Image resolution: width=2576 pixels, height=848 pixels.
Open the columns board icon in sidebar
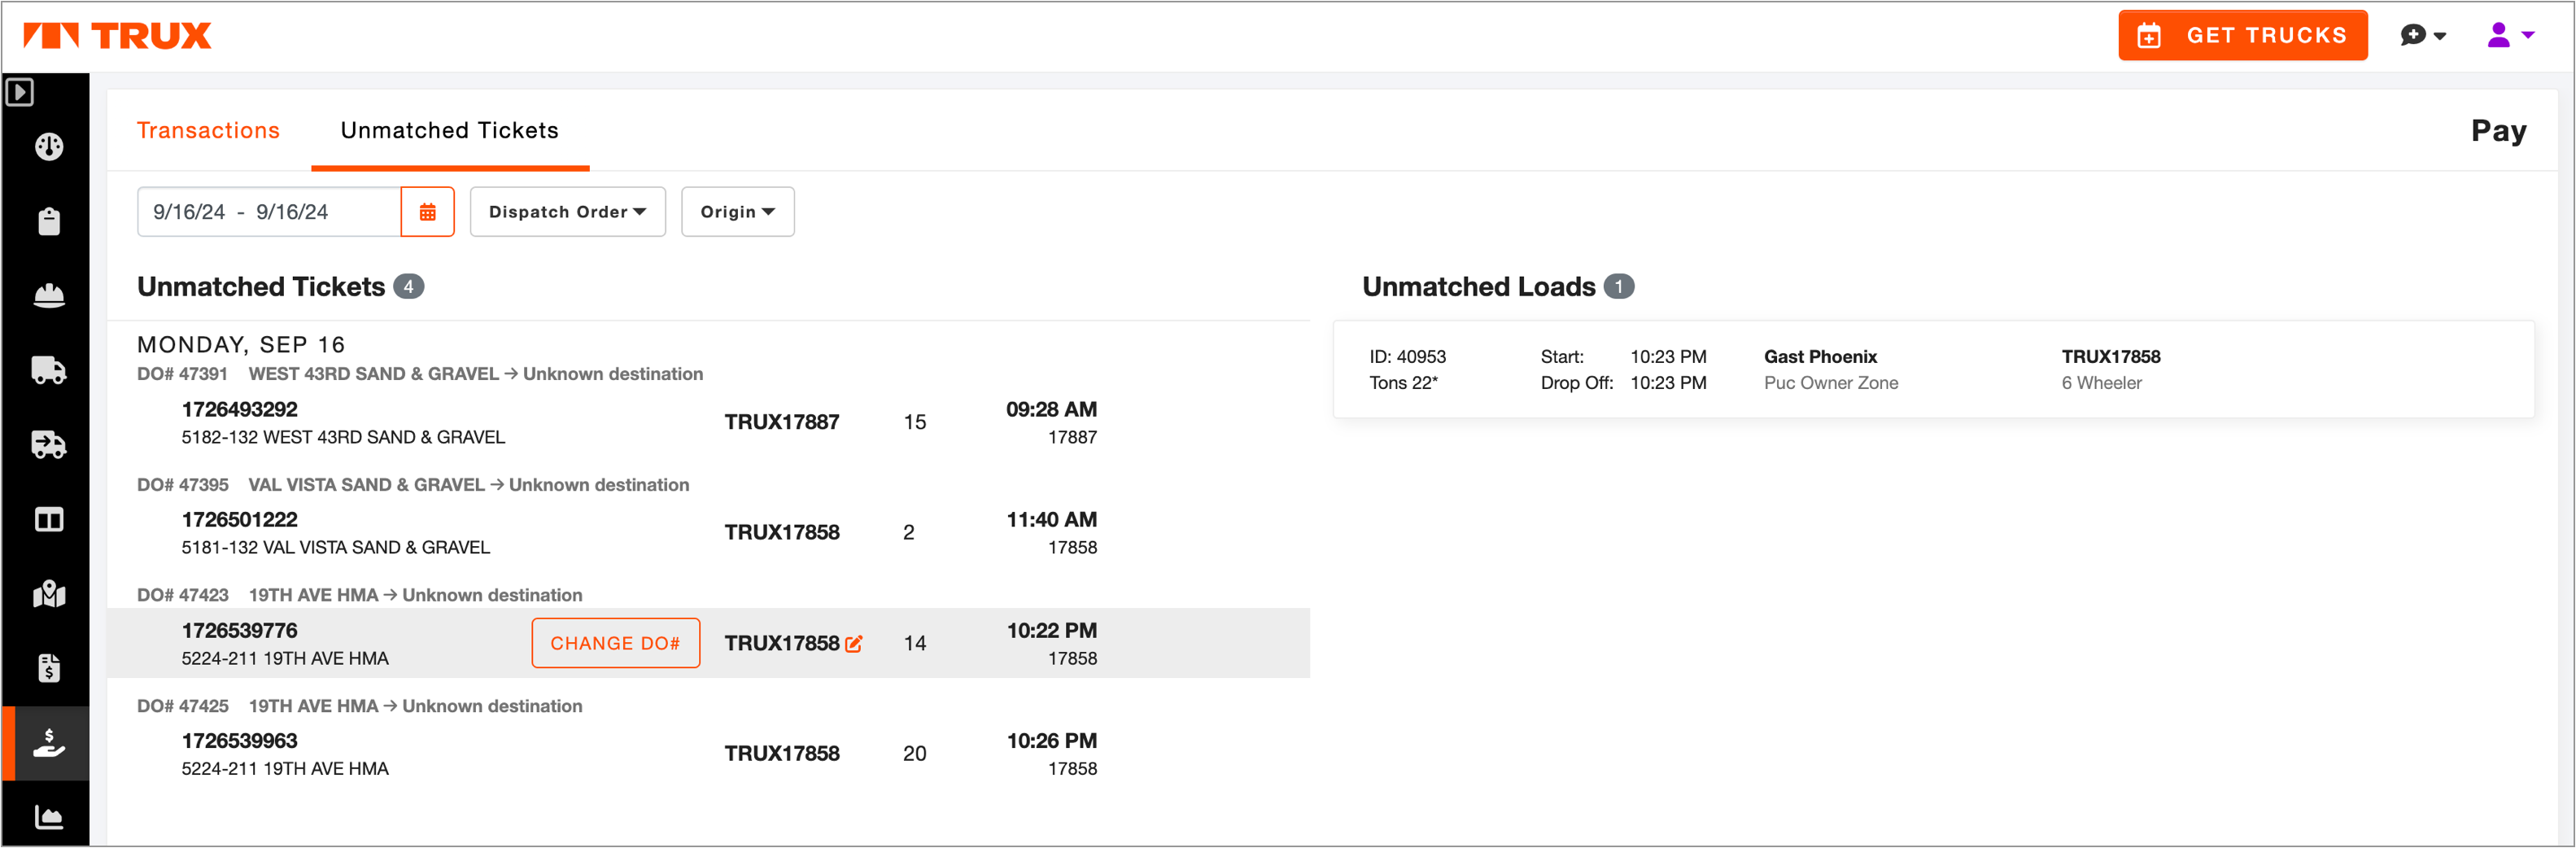tap(49, 519)
